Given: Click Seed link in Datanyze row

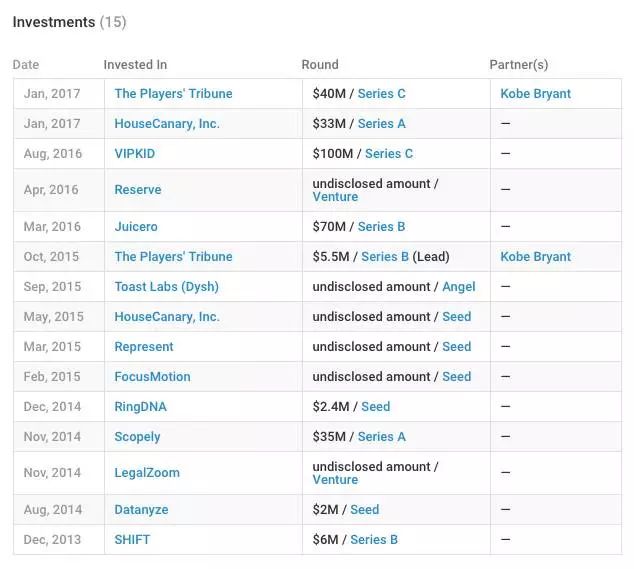Looking at the screenshot, I should pos(364,510).
